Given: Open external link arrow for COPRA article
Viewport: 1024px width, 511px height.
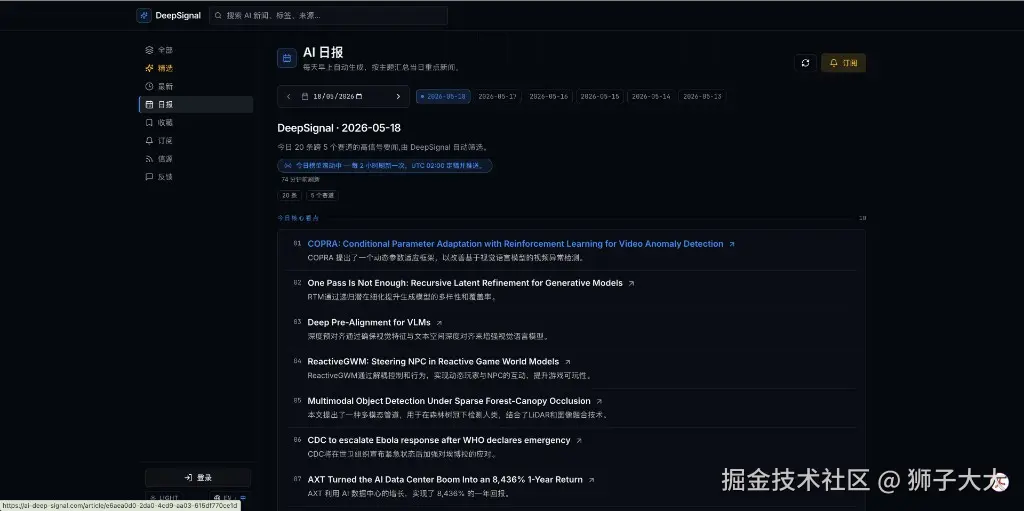Looking at the screenshot, I should 731,244.
